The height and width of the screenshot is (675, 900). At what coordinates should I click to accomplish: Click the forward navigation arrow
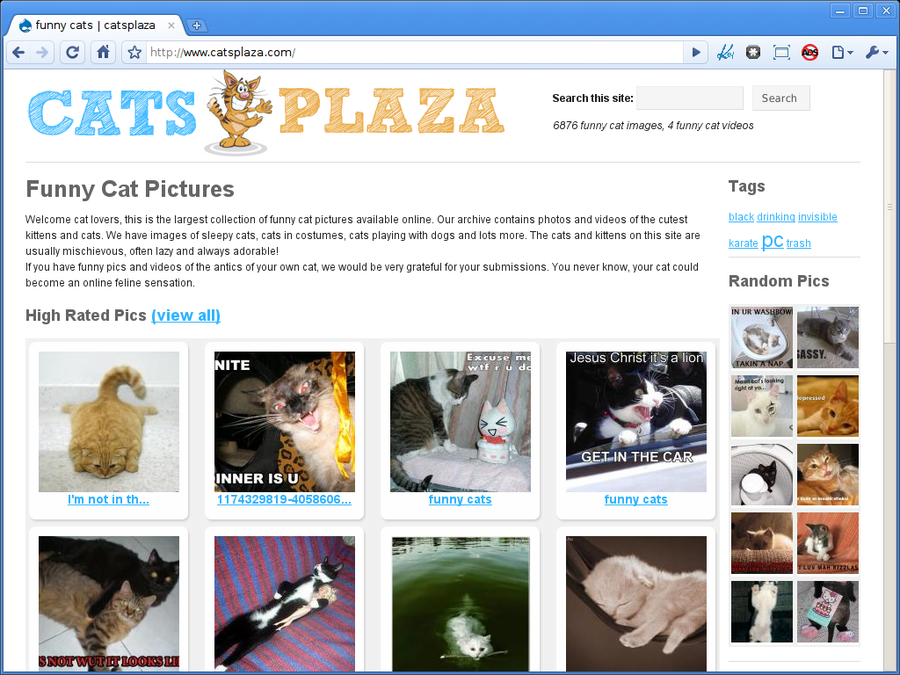click(x=42, y=53)
